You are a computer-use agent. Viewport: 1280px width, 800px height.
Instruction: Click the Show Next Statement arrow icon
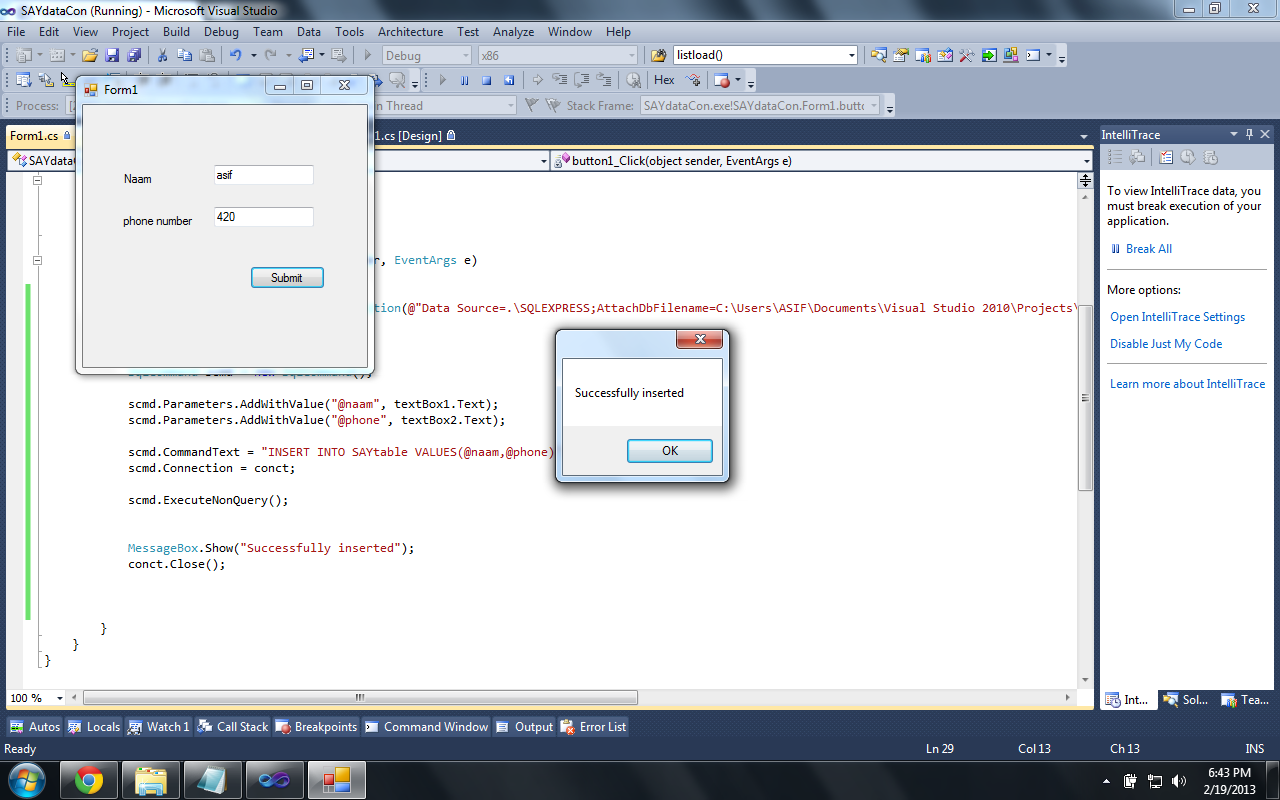538,80
